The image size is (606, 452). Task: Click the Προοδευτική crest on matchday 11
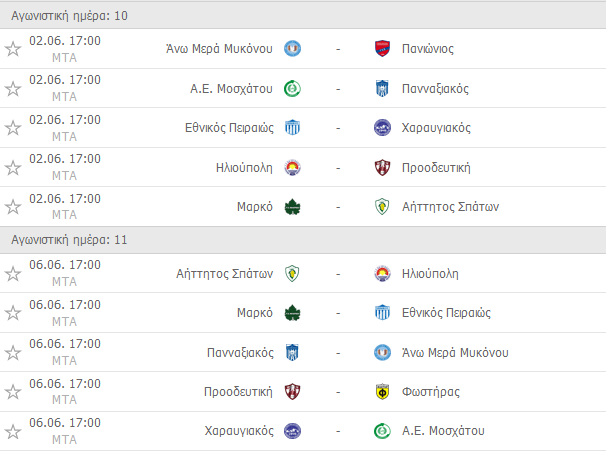coord(293,391)
